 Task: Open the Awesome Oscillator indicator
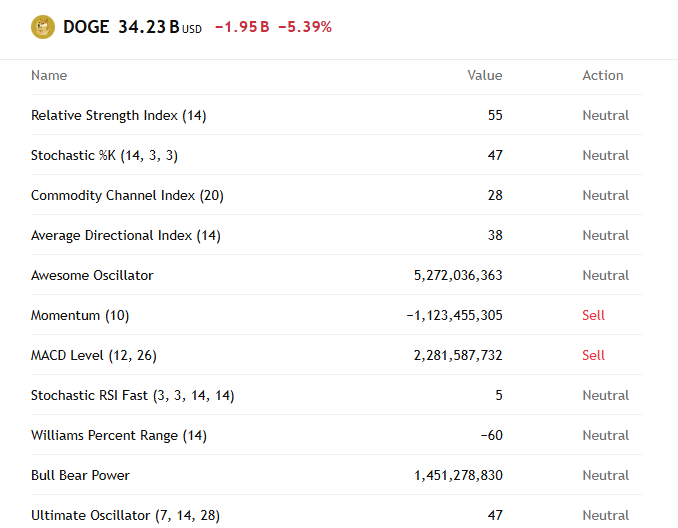pyautogui.click(x=337, y=275)
